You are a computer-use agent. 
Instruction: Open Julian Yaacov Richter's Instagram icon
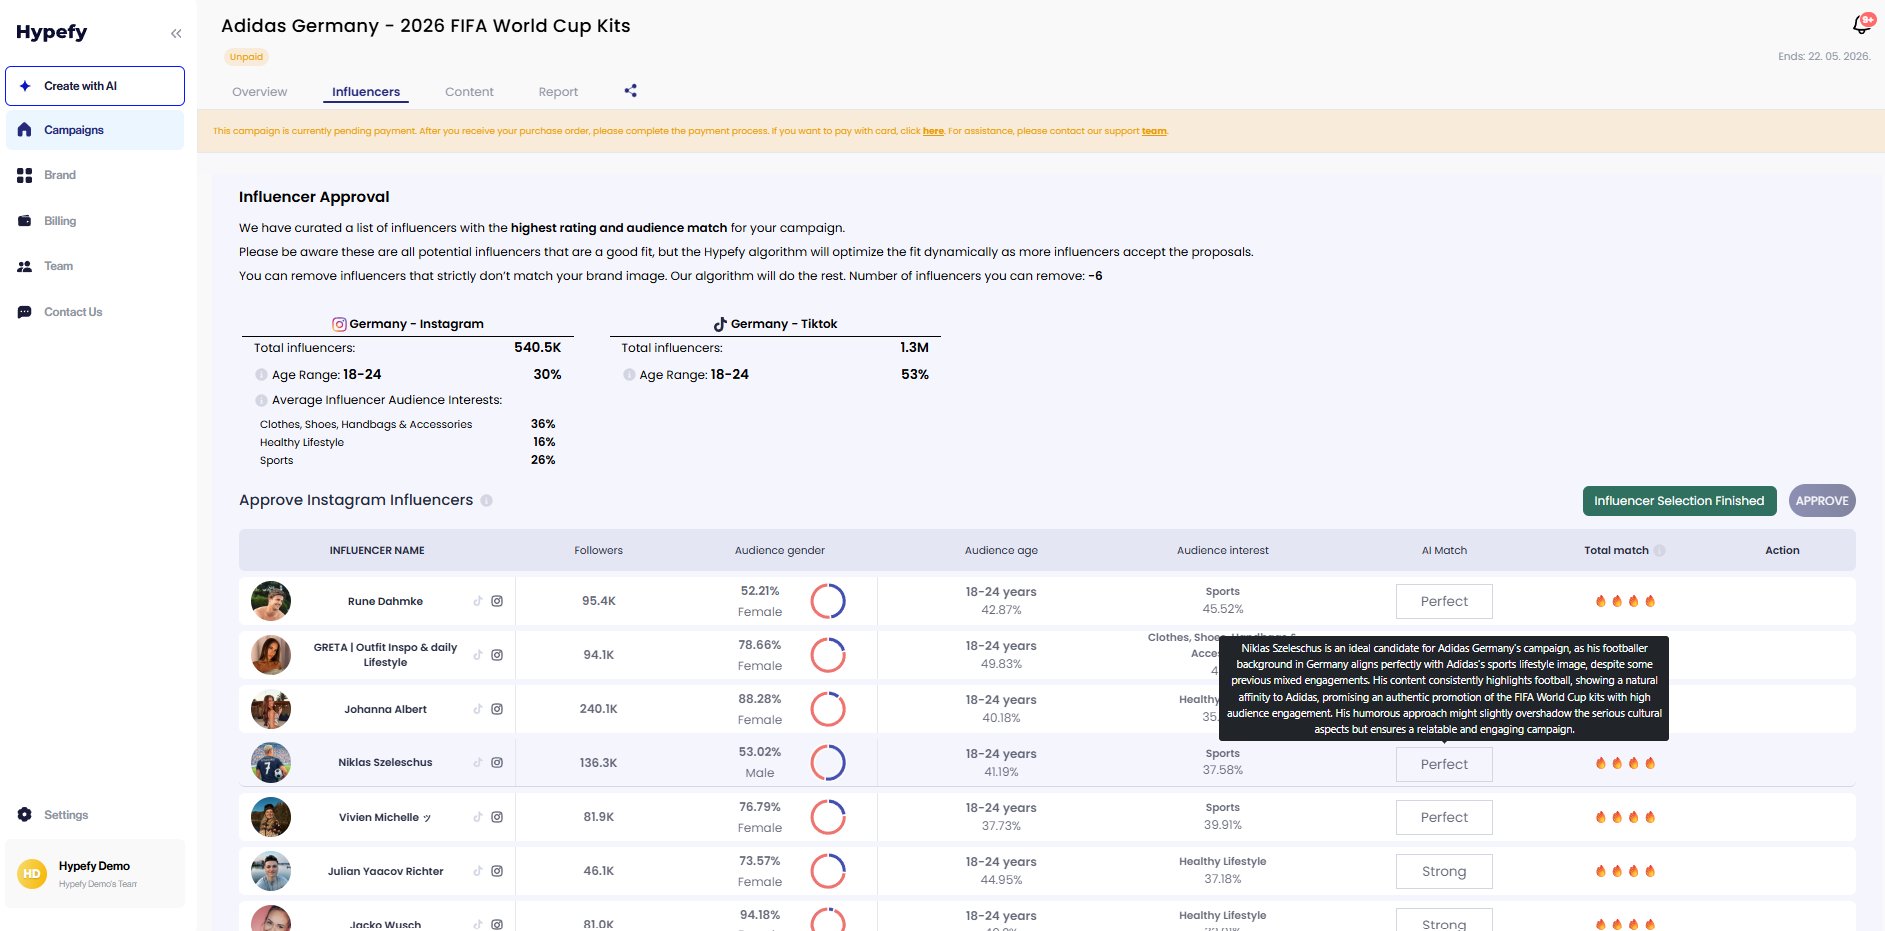[497, 871]
